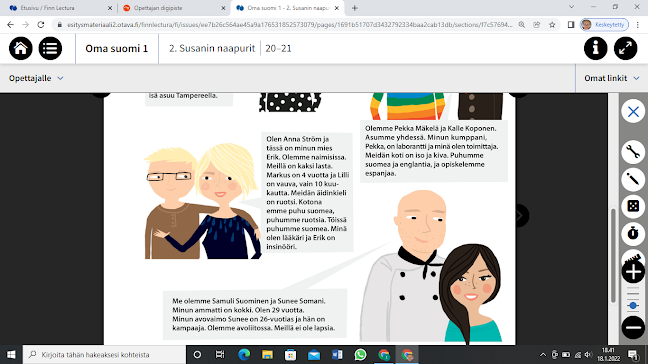Image resolution: width=648 pixels, height=364 pixels.
Task: Open Mail app from taskbar
Action: click(314, 354)
